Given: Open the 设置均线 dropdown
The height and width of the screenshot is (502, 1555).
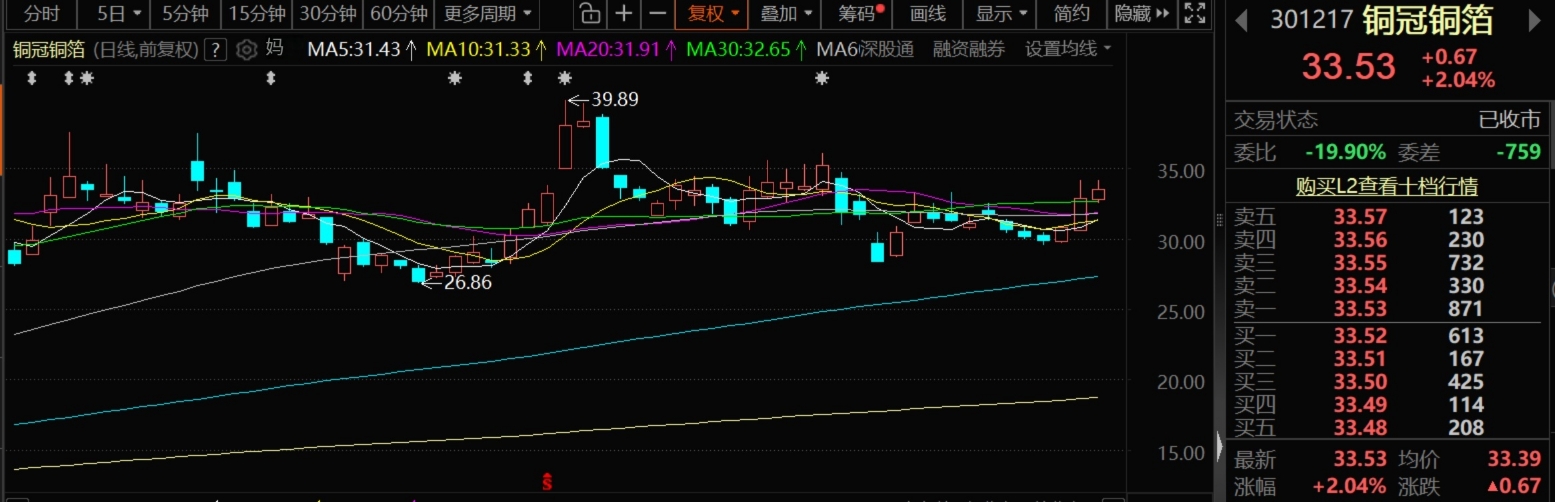Looking at the screenshot, I should [1068, 49].
